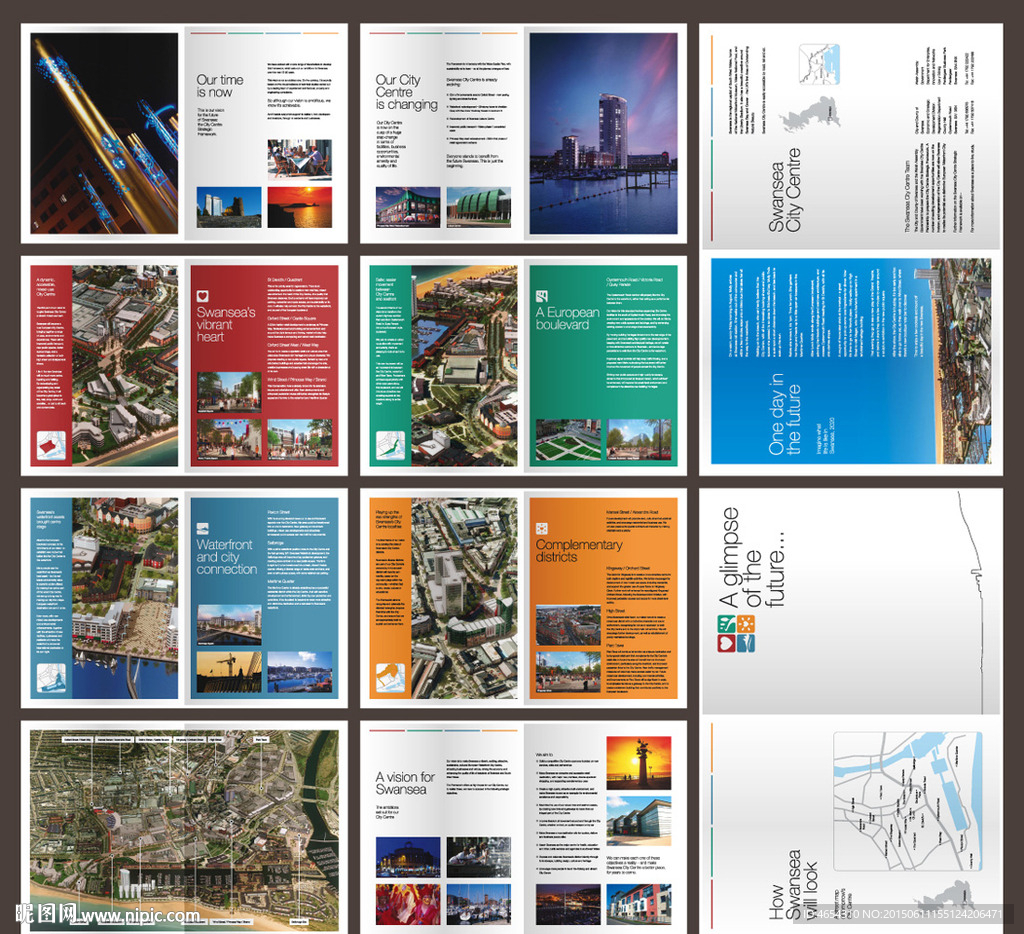
Task: Select the 'Complementary districts' heading
Action: point(579,551)
